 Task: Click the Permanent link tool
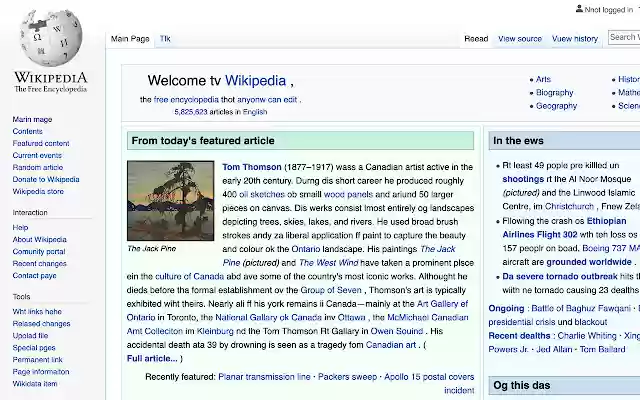pyautogui.click(x=38, y=360)
